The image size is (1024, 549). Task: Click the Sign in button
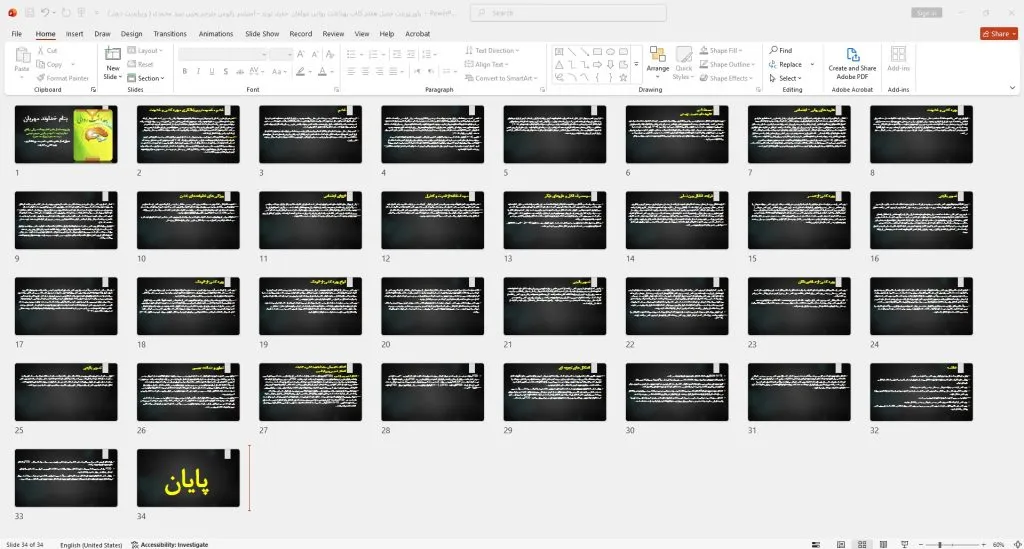[x=926, y=13]
